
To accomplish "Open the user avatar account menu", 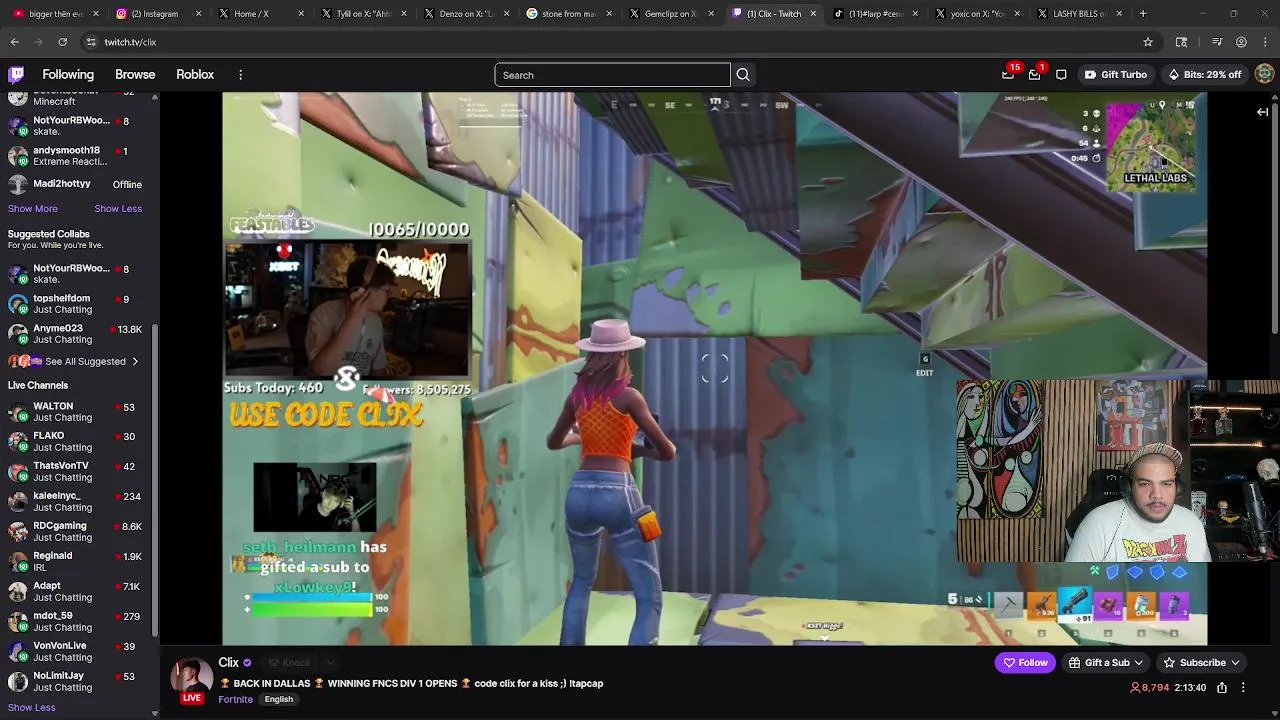I will click(1265, 75).
